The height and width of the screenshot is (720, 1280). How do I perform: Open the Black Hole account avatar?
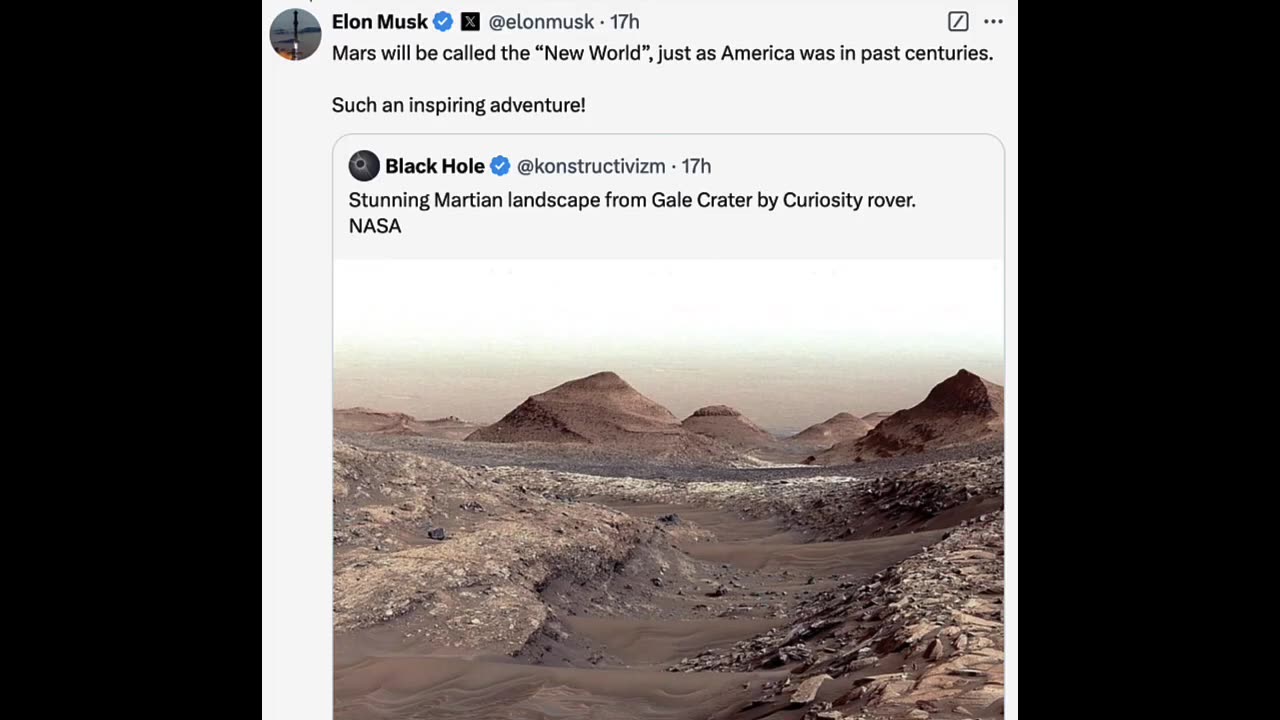364,166
